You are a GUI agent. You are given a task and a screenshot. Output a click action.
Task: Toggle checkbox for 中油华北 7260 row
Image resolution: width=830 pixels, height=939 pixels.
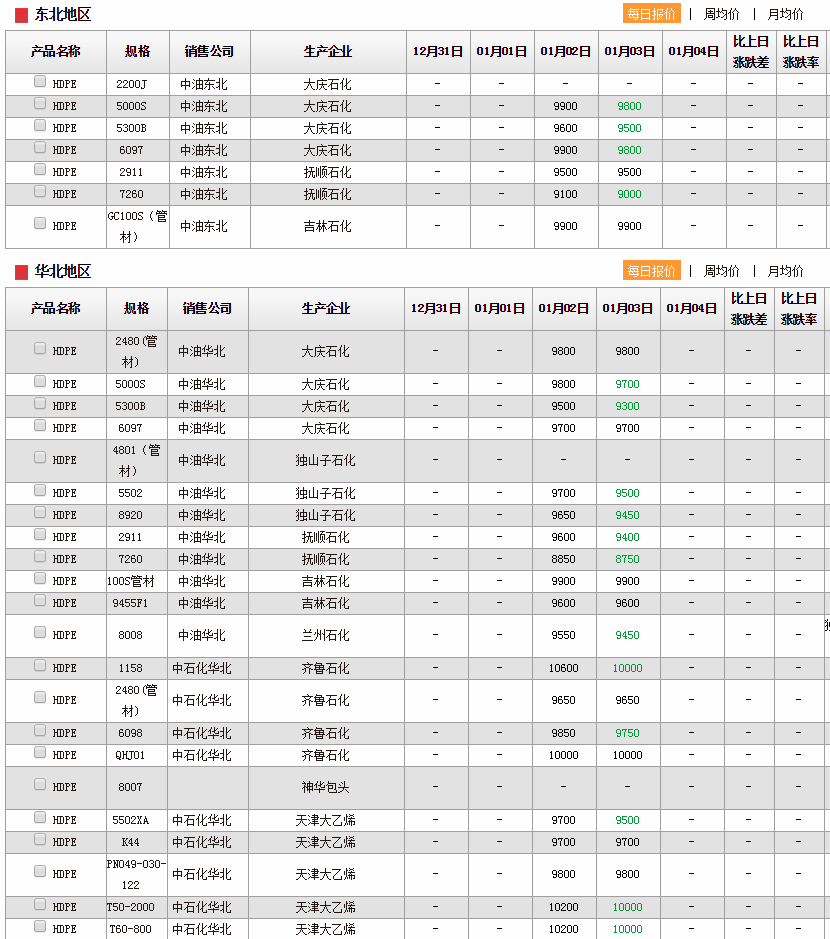coord(40,556)
